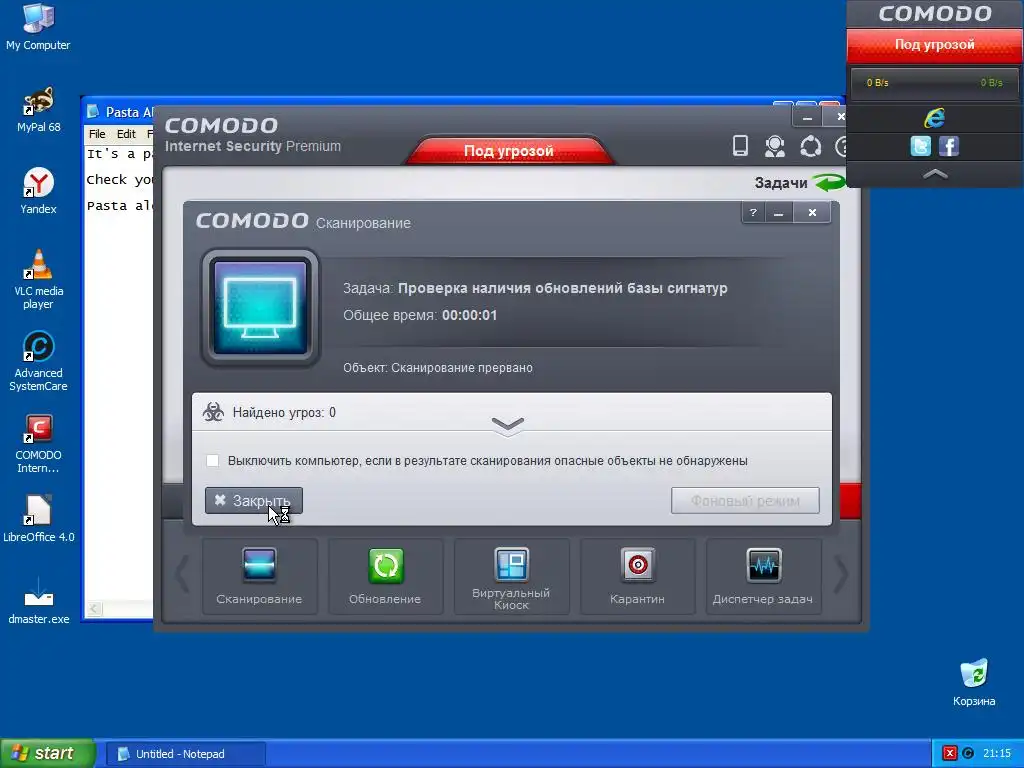Click the task name Проверка наличия обновлений text

tap(562, 288)
